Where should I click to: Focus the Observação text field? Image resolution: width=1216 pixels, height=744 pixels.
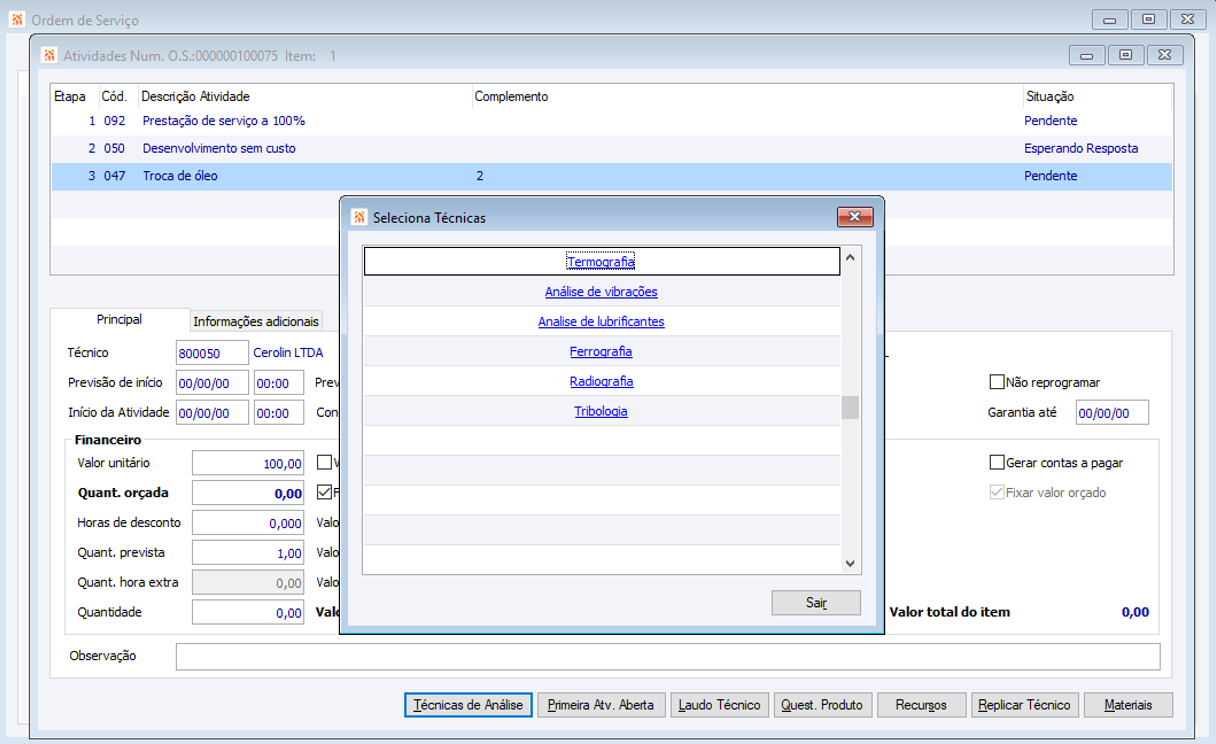(x=668, y=656)
